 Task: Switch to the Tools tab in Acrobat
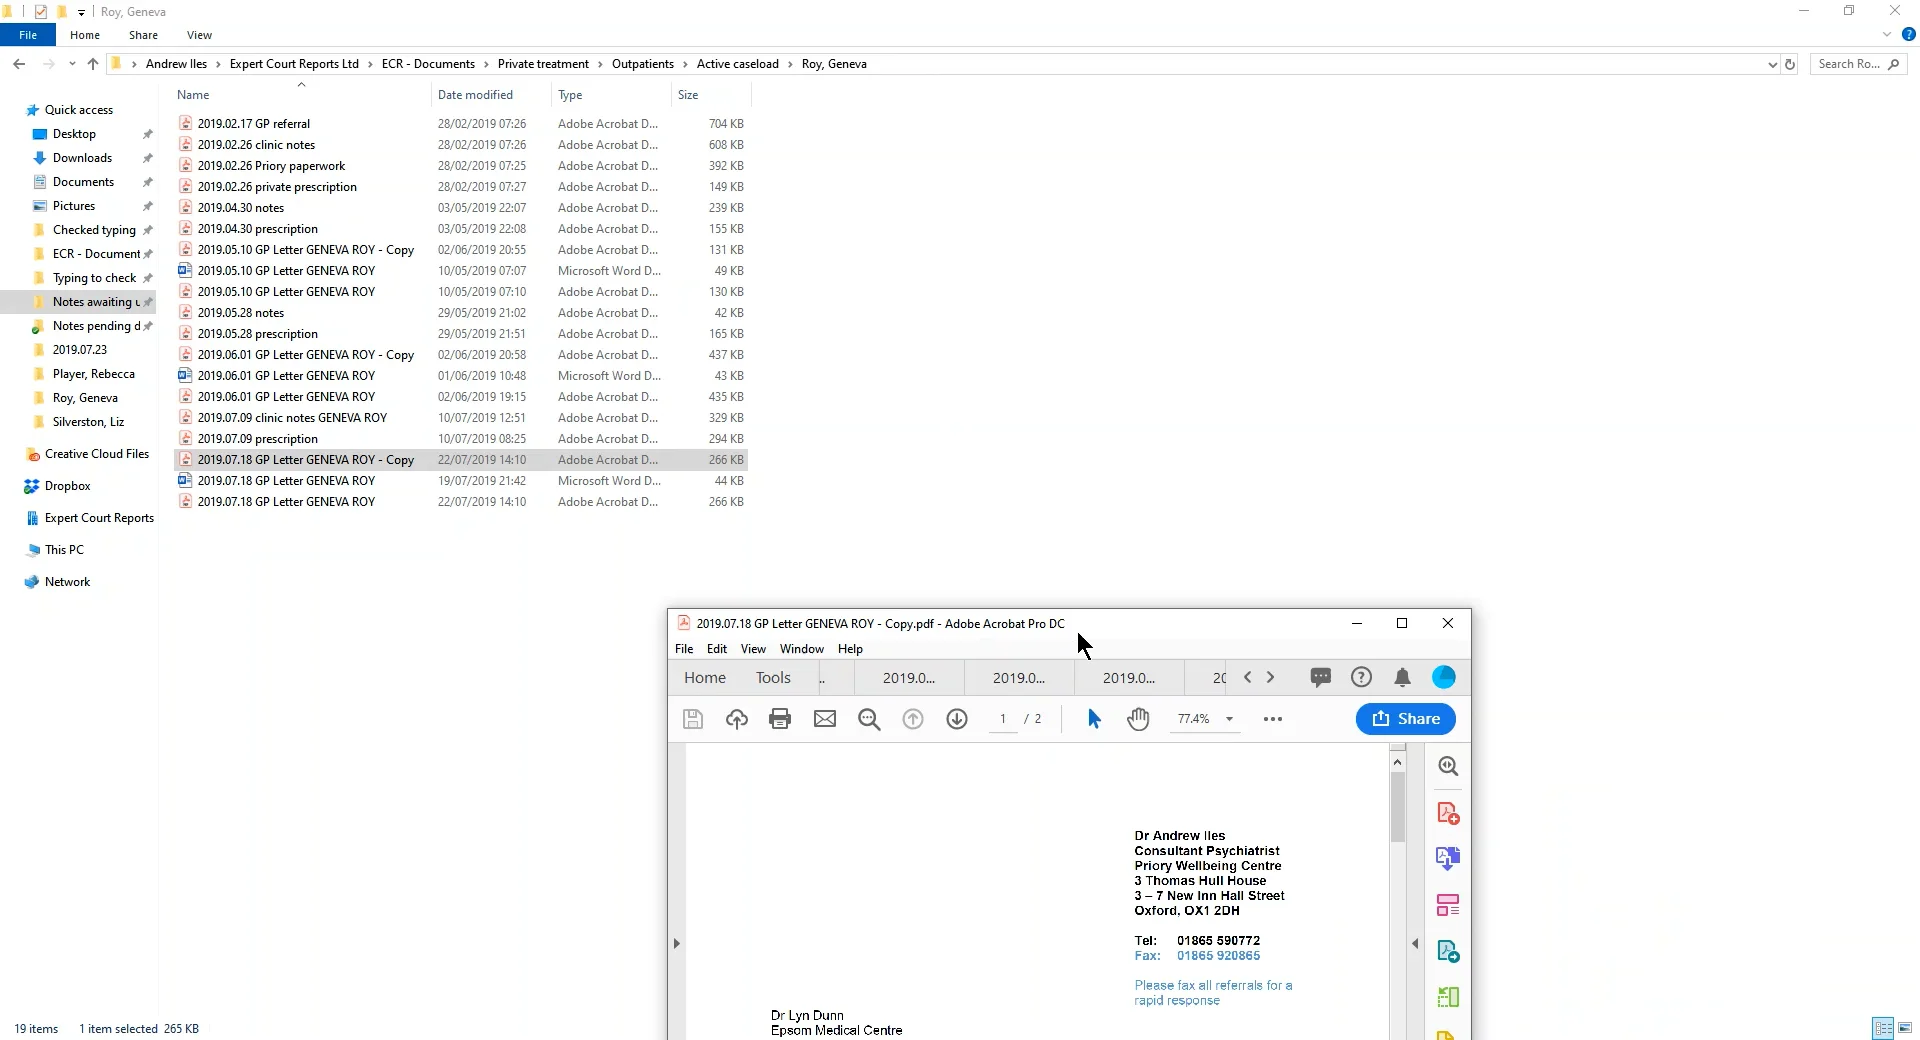point(773,677)
